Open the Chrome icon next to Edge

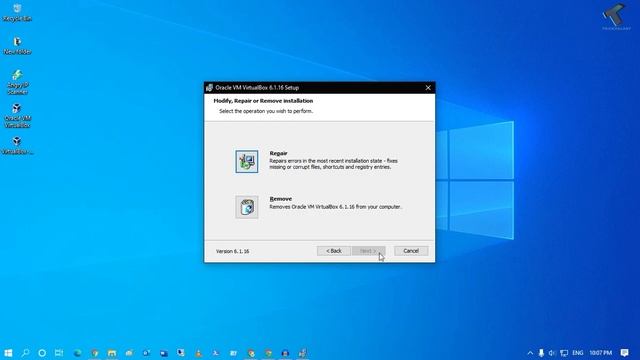point(95,353)
